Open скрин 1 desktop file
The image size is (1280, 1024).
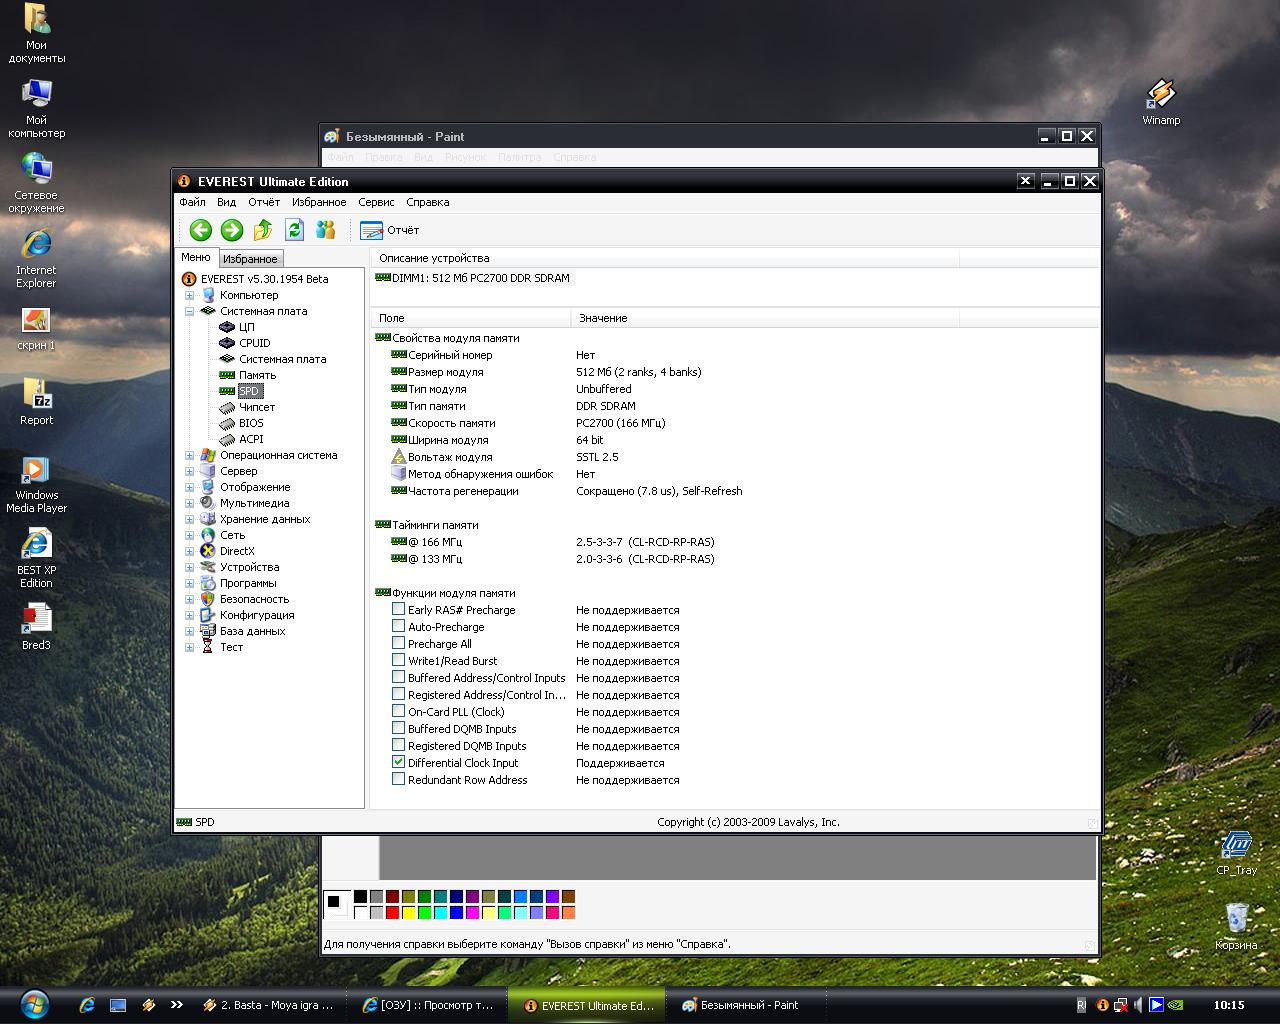point(36,328)
